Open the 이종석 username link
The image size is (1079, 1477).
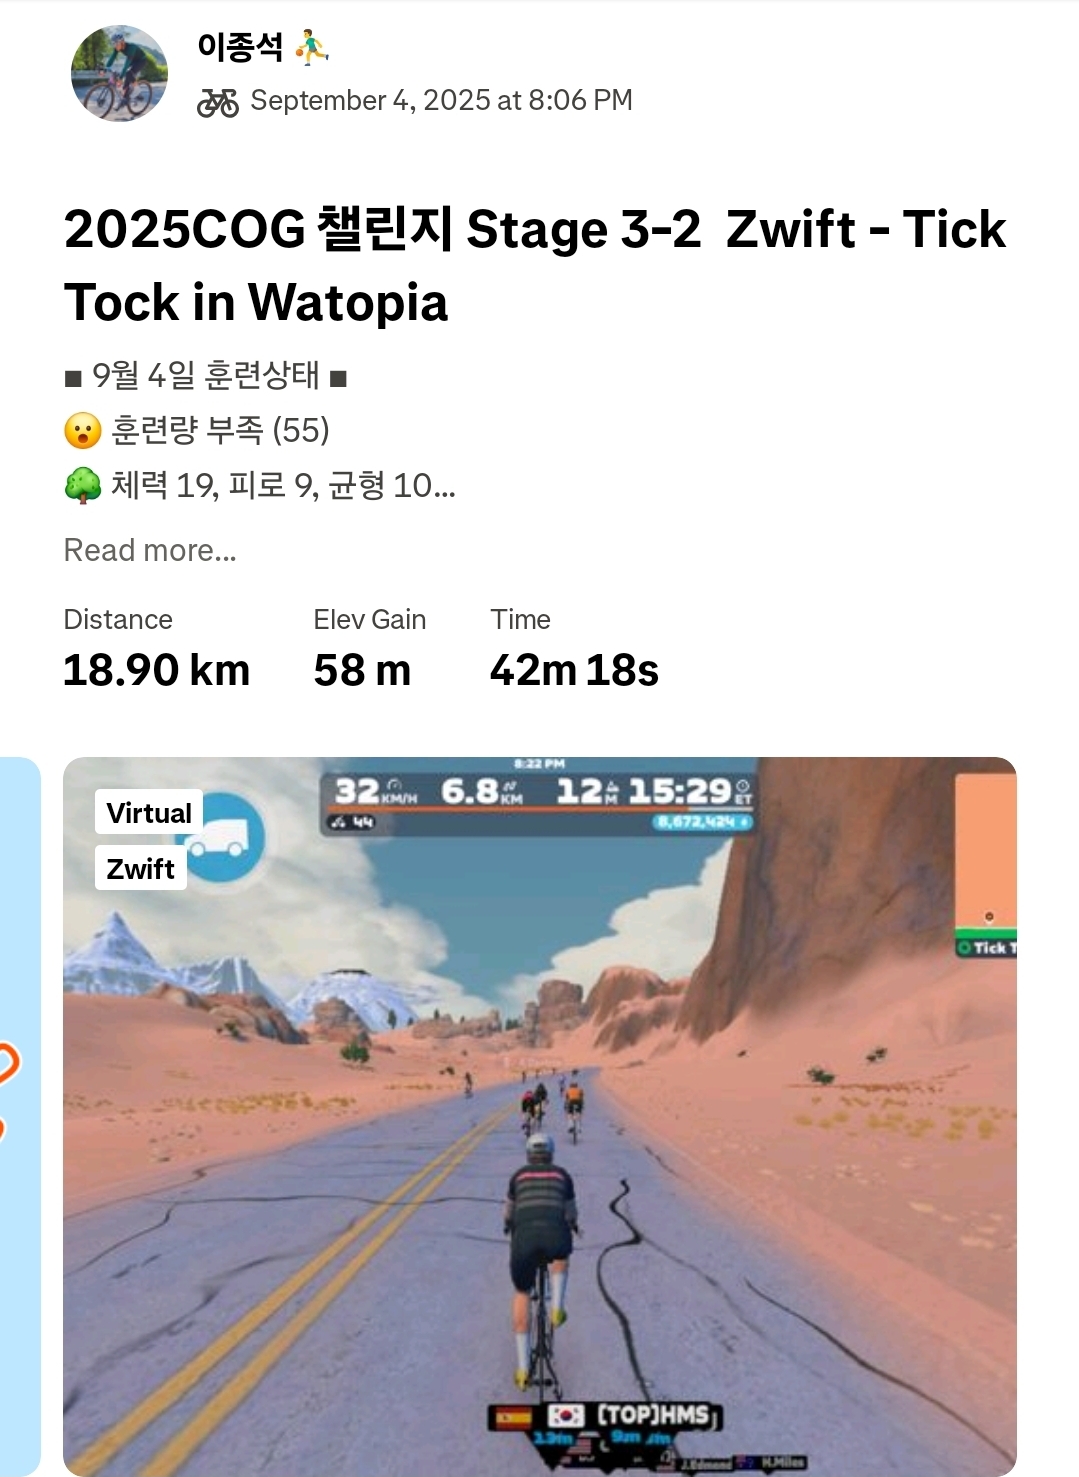pos(240,47)
